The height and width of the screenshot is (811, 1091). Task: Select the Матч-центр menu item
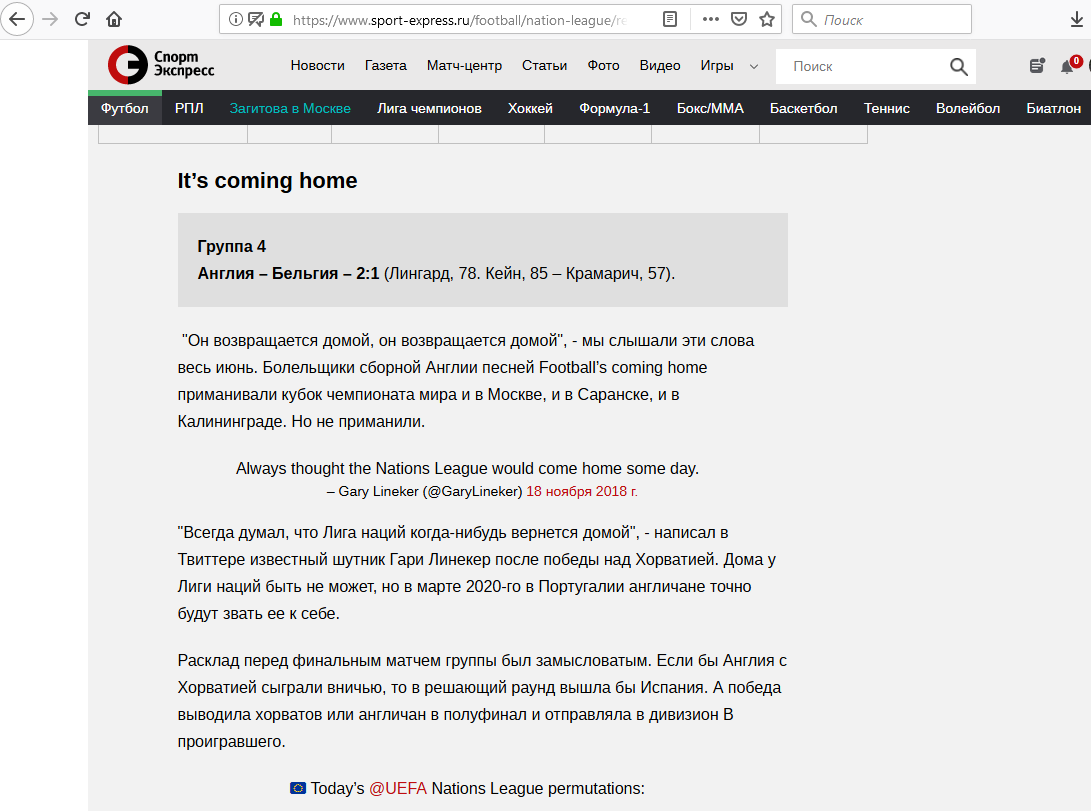point(464,66)
